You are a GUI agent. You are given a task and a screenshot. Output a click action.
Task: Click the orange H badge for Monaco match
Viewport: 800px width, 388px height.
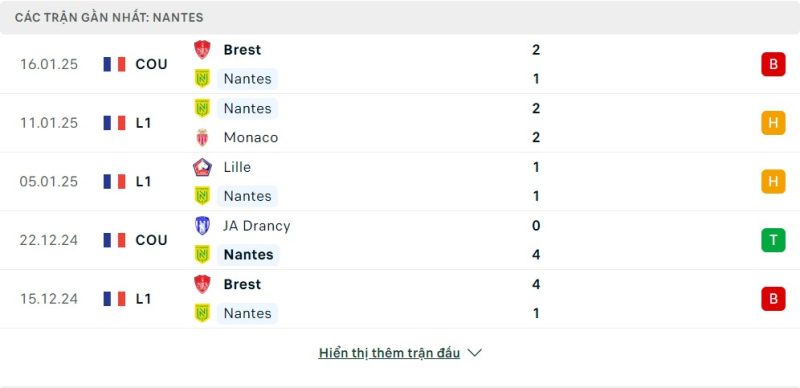point(773,123)
